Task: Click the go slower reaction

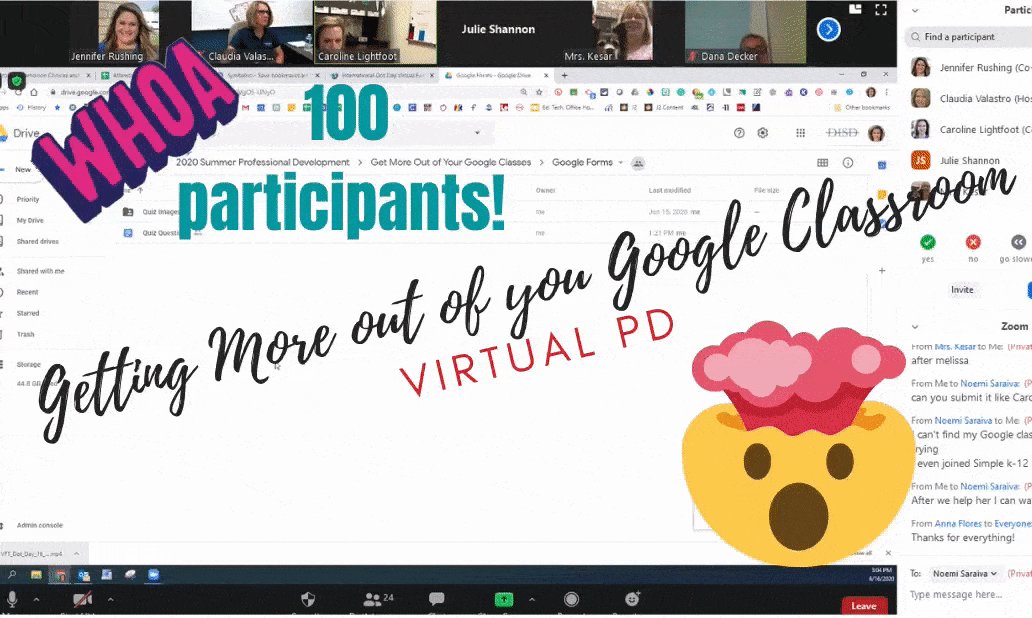Action: 1018,242
